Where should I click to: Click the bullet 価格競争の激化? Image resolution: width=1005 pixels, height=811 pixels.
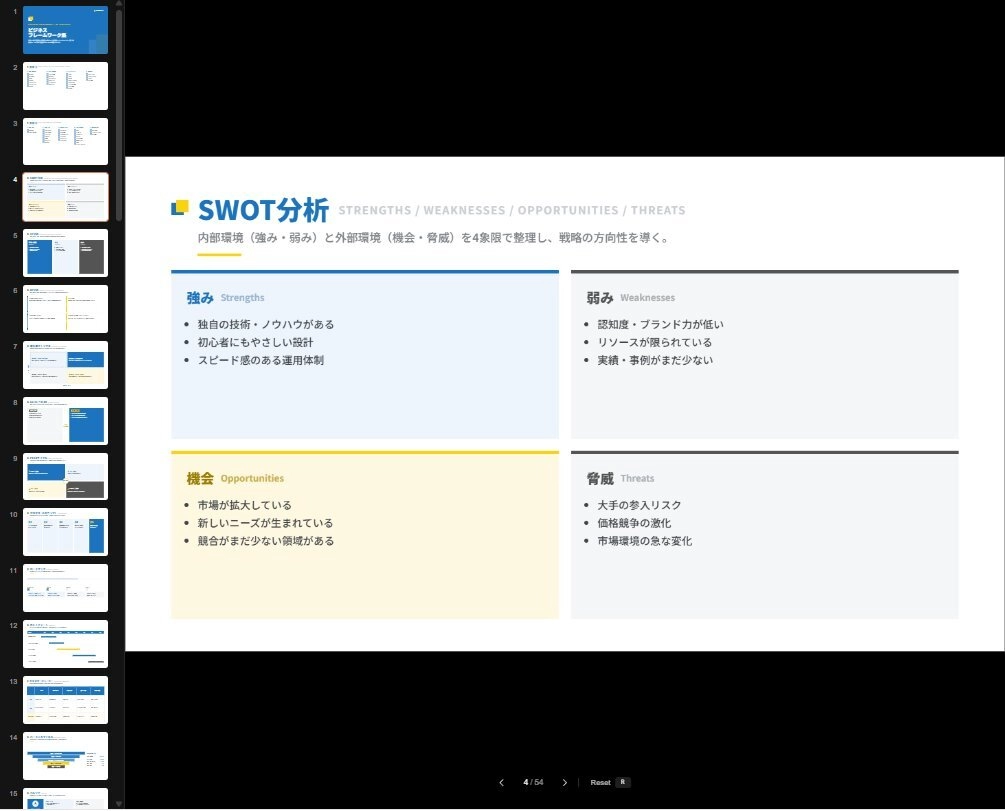[x=634, y=523]
